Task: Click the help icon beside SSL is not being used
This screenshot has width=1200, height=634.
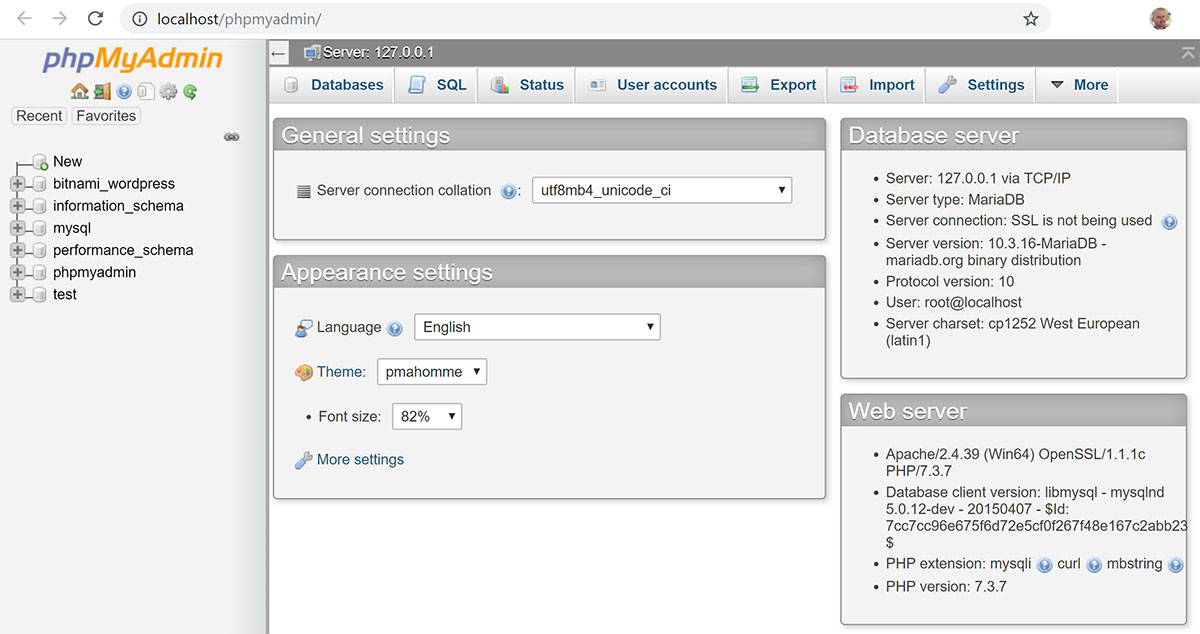Action: [x=1169, y=222]
